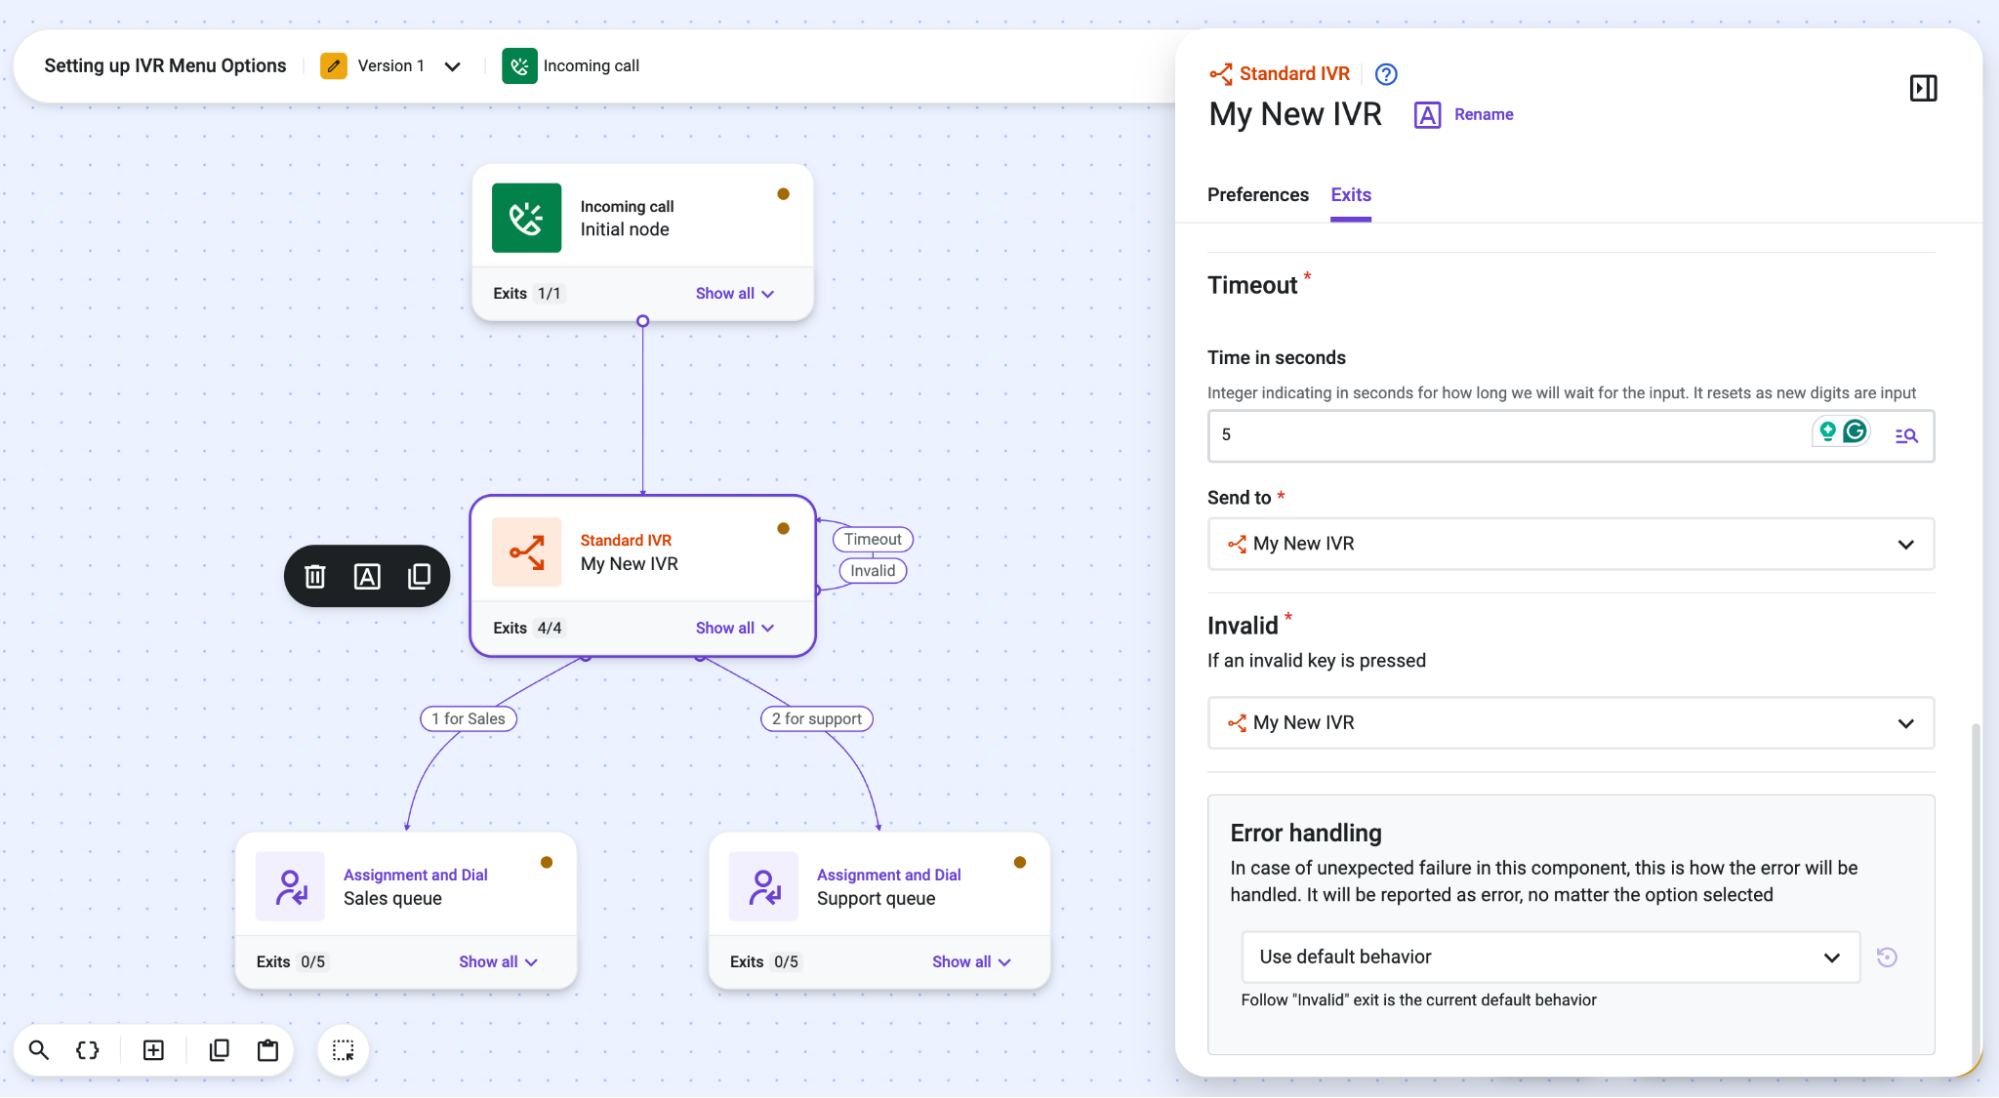Screen dimensions: 1999x1098
Task: Click the yellow pencil version edit icon
Action: [334, 66]
